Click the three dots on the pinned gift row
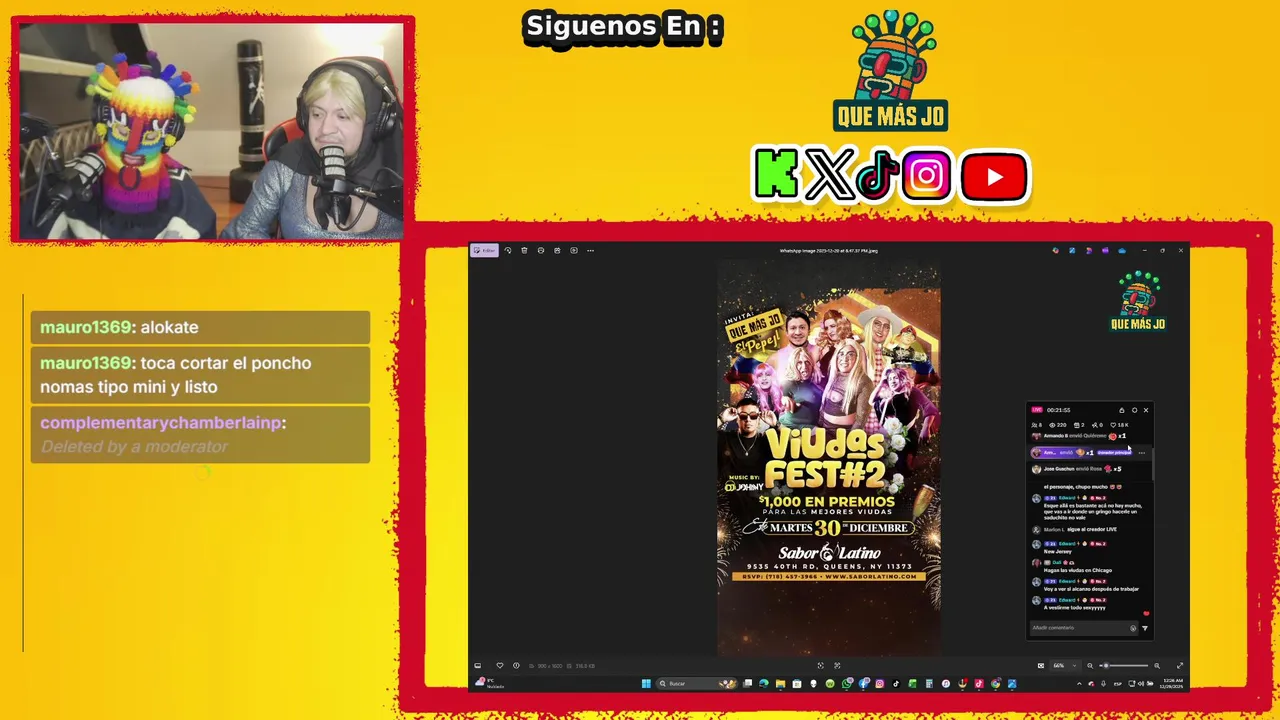Image resolution: width=1280 pixels, height=720 pixels. (x=1142, y=453)
